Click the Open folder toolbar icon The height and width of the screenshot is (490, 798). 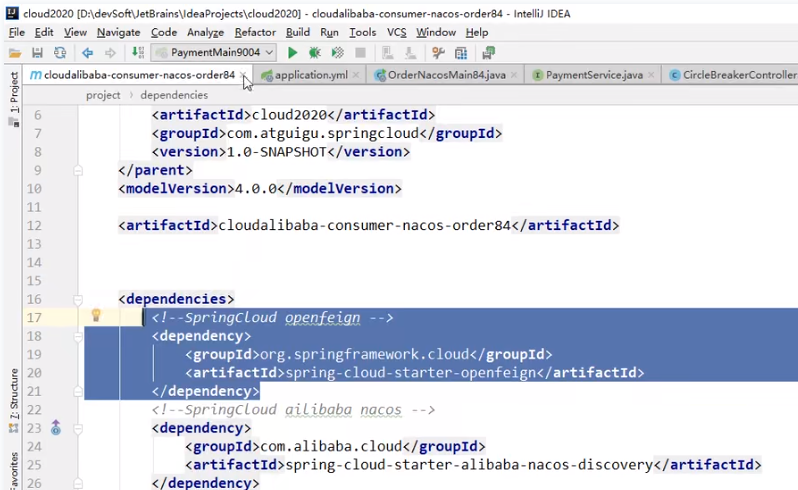15,53
